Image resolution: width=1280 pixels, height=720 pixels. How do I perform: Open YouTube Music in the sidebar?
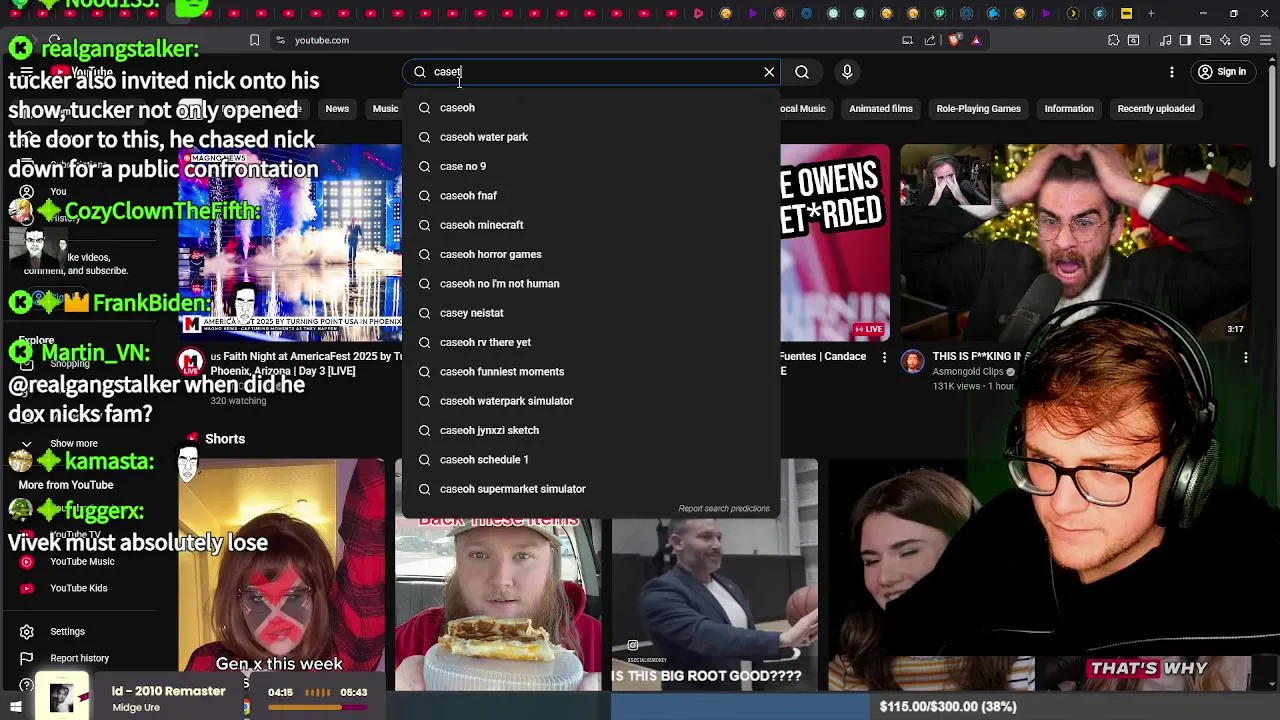point(82,562)
